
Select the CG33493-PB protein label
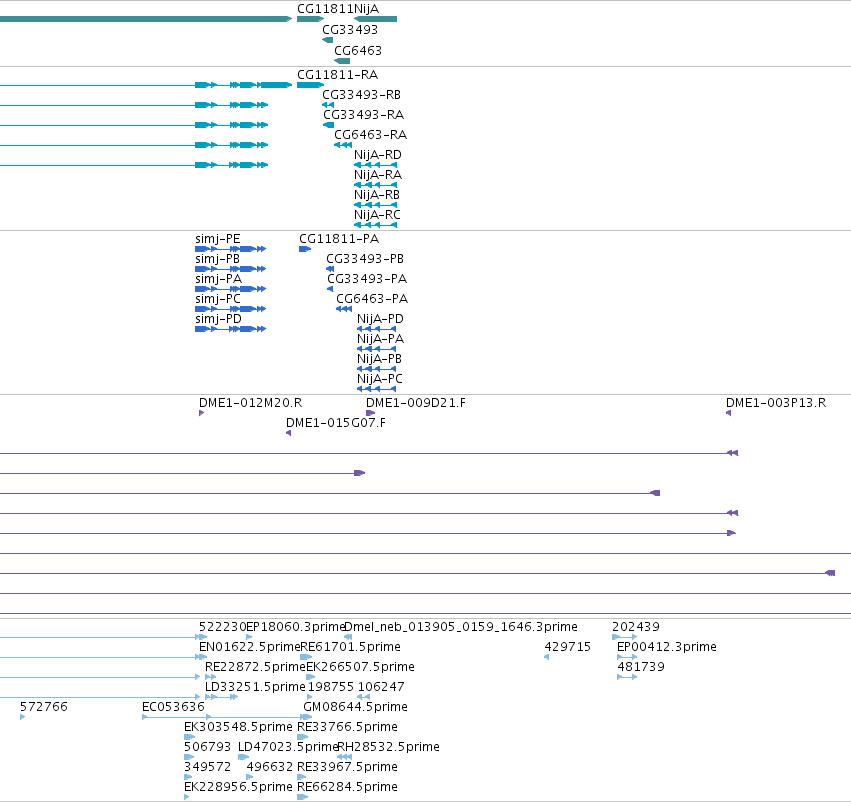point(365,259)
